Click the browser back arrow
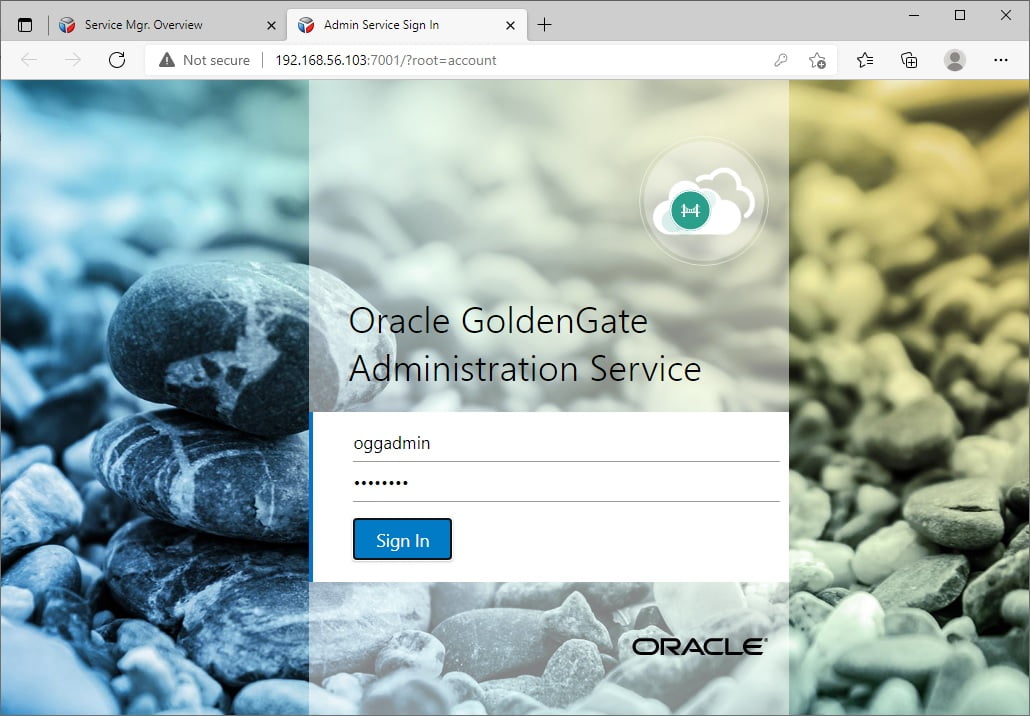 tap(29, 60)
